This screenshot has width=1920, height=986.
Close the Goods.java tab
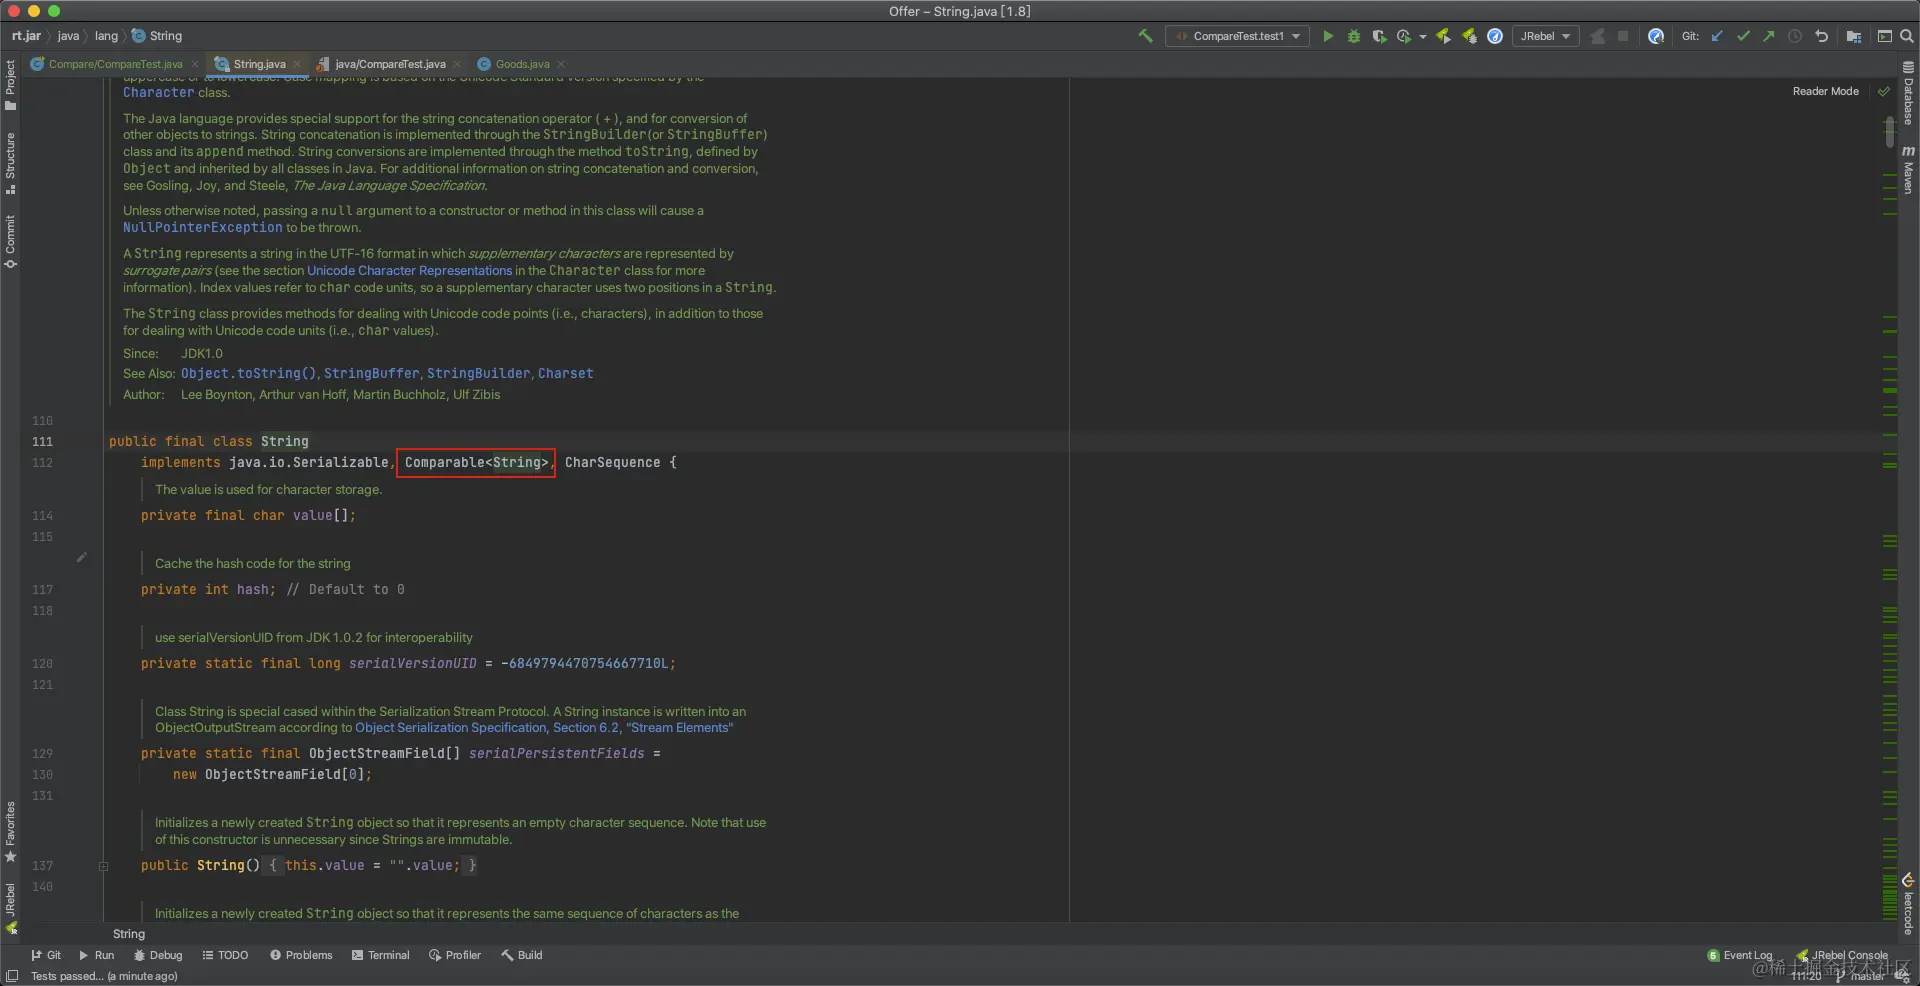[x=561, y=64]
